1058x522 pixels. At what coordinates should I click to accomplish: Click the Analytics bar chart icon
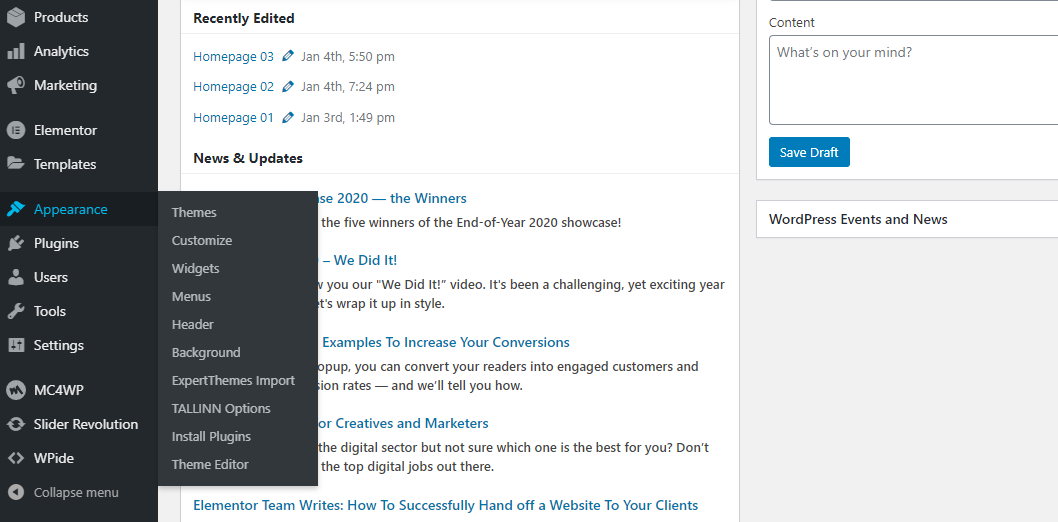tap(16, 51)
